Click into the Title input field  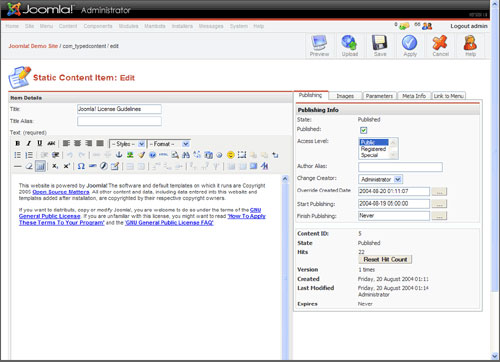tap(119, 109)
